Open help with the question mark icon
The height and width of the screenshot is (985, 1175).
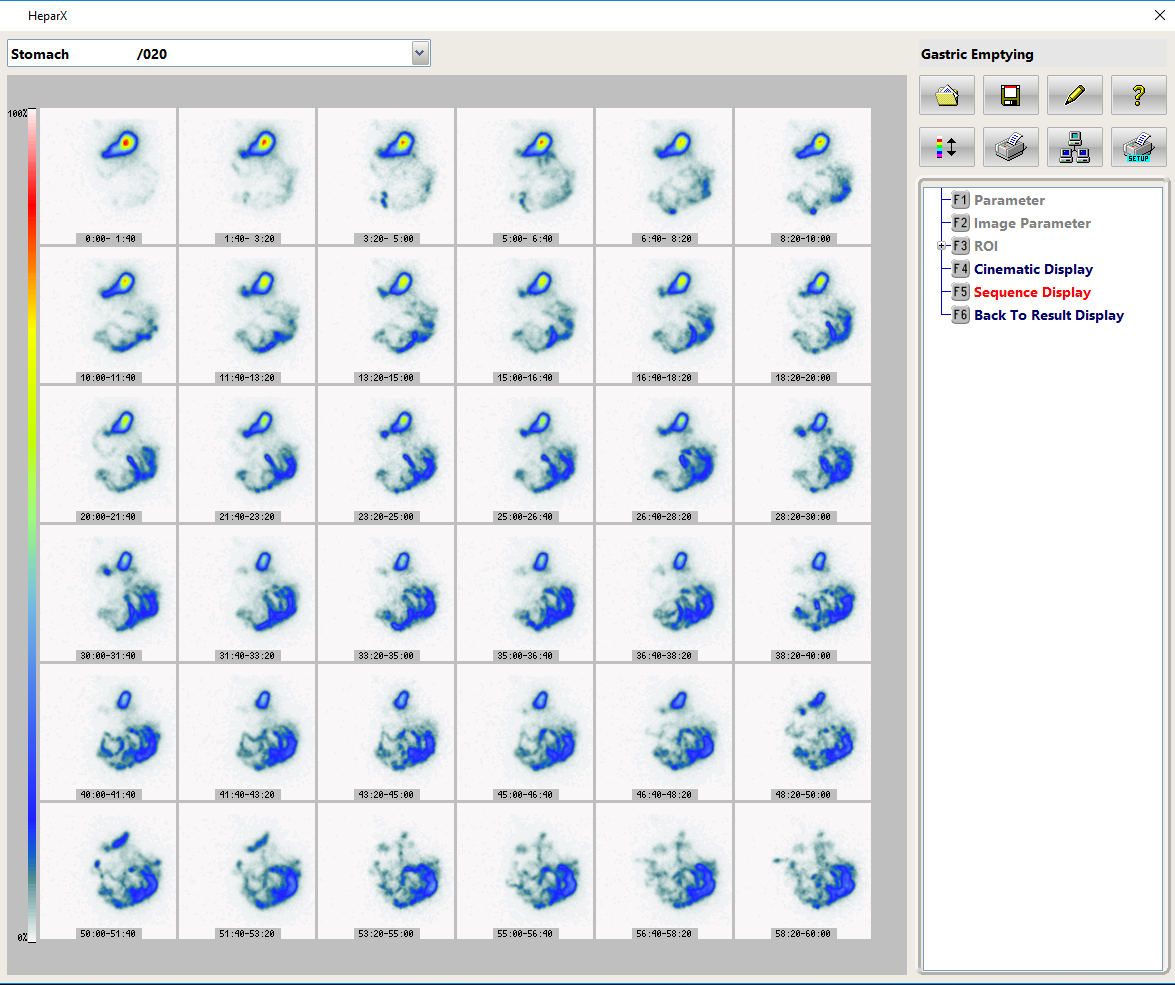tap(1138, 96)
